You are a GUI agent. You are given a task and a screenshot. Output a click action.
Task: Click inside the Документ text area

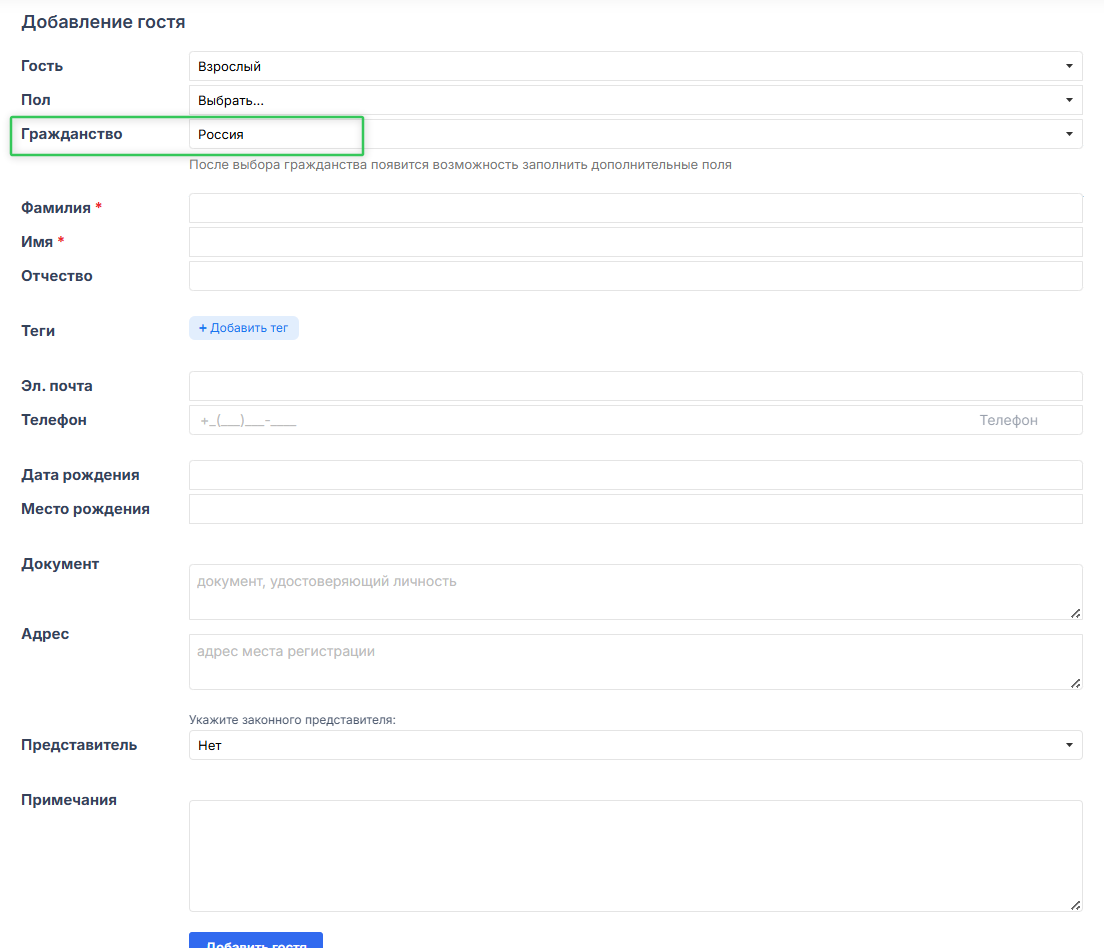tap(635, 591)
